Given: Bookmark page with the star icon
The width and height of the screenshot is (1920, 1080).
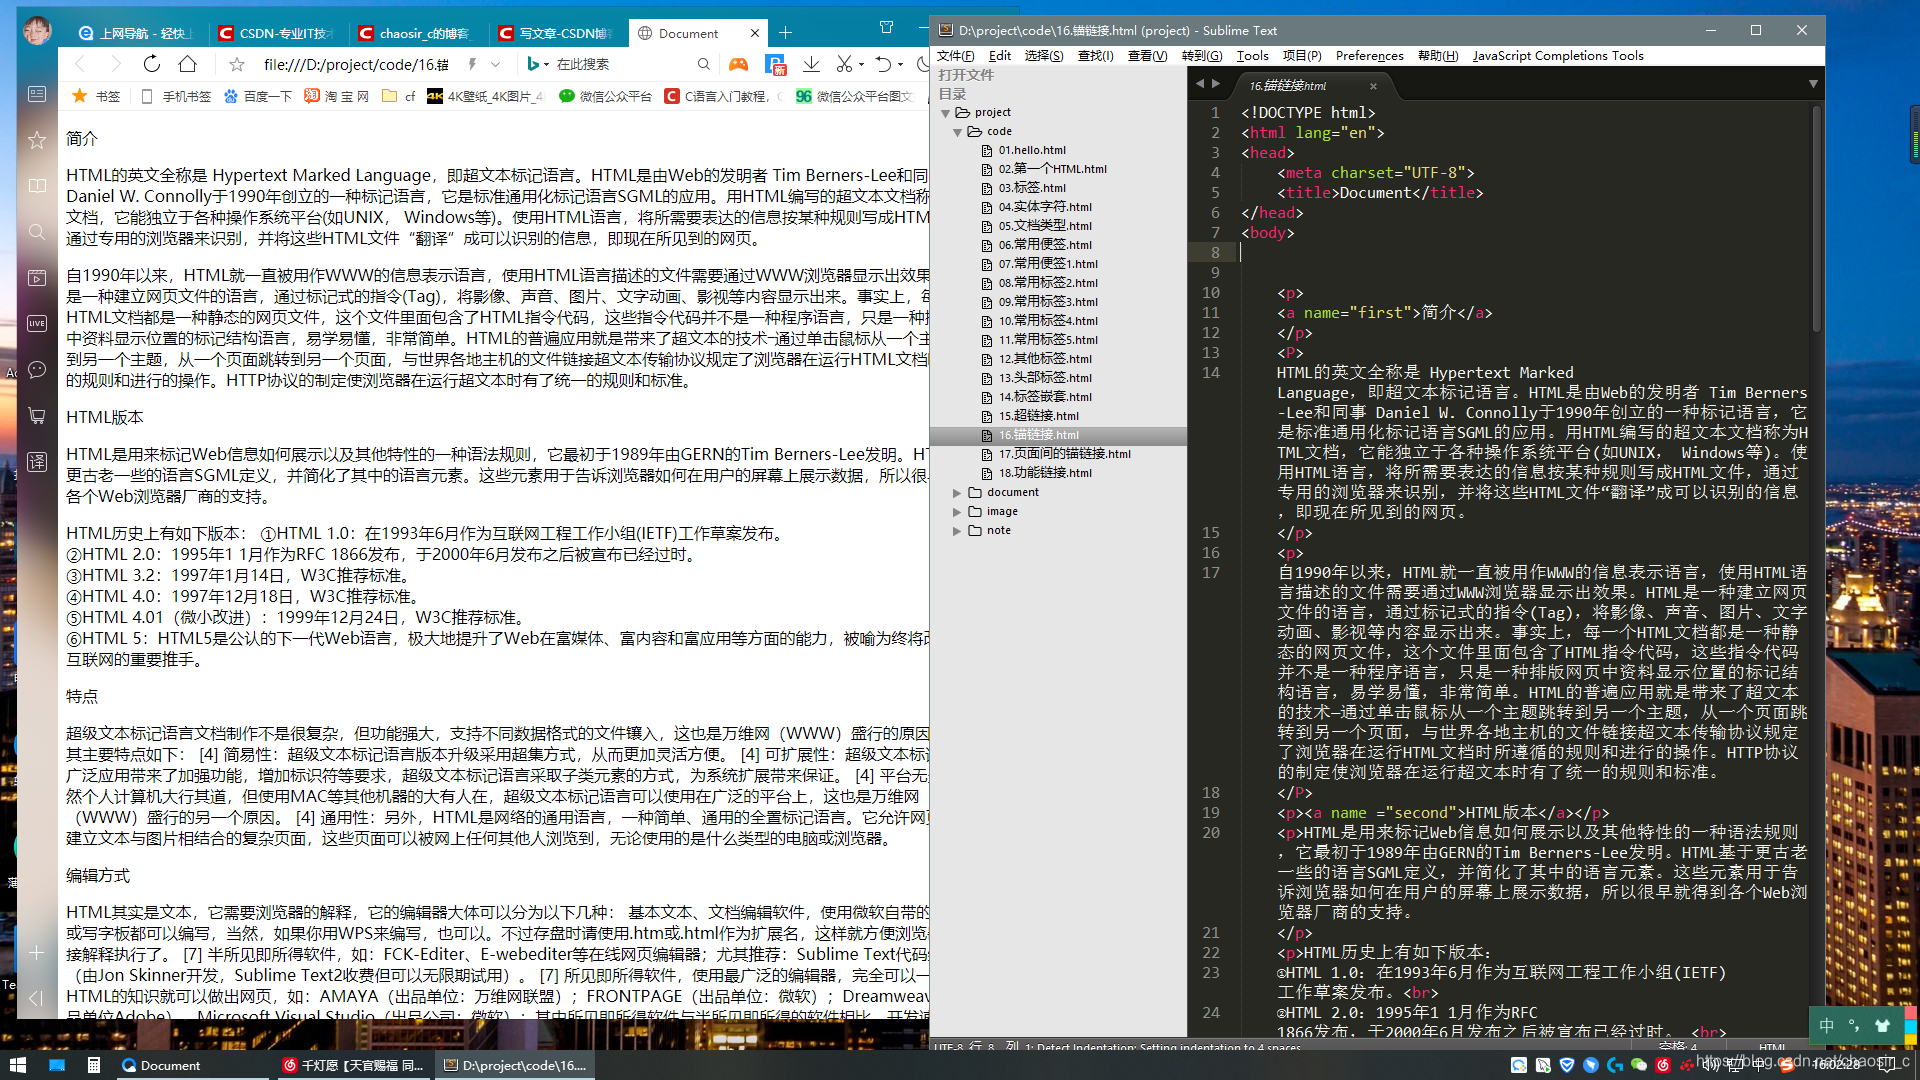Looking at the screenshot, I should point(237,64).
